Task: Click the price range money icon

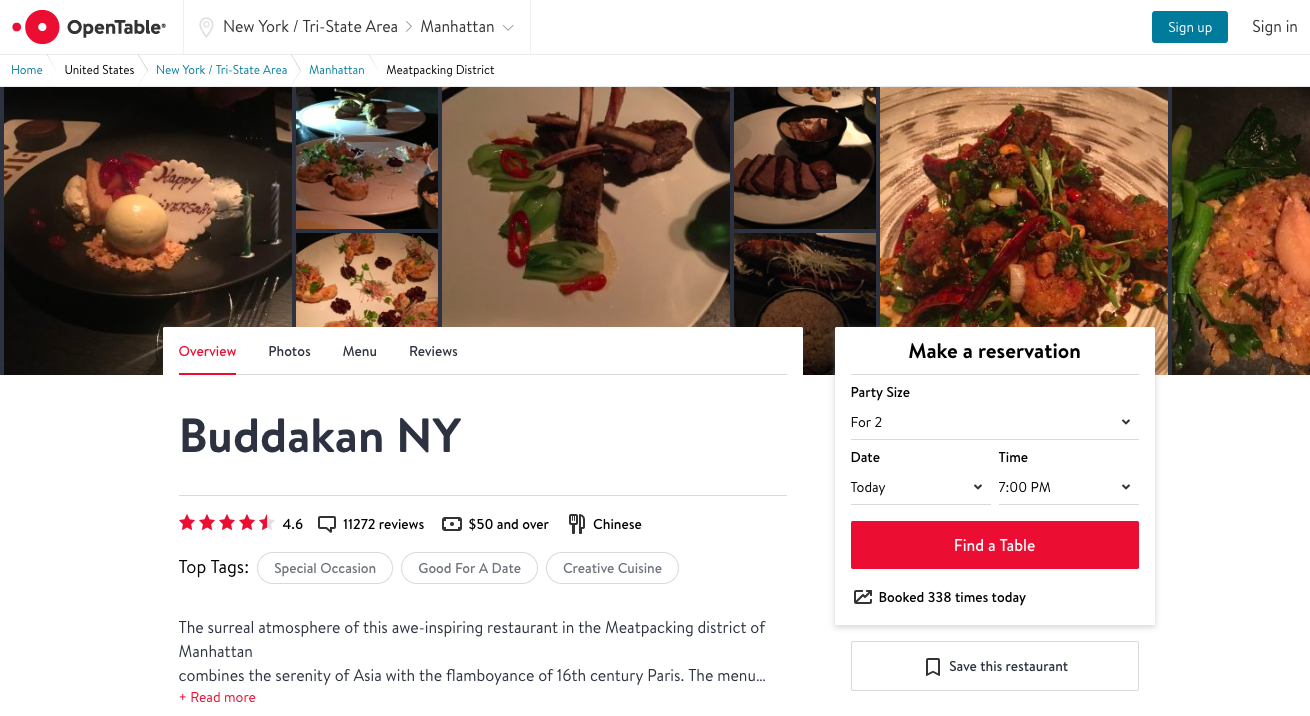Action: coord(452,524)
